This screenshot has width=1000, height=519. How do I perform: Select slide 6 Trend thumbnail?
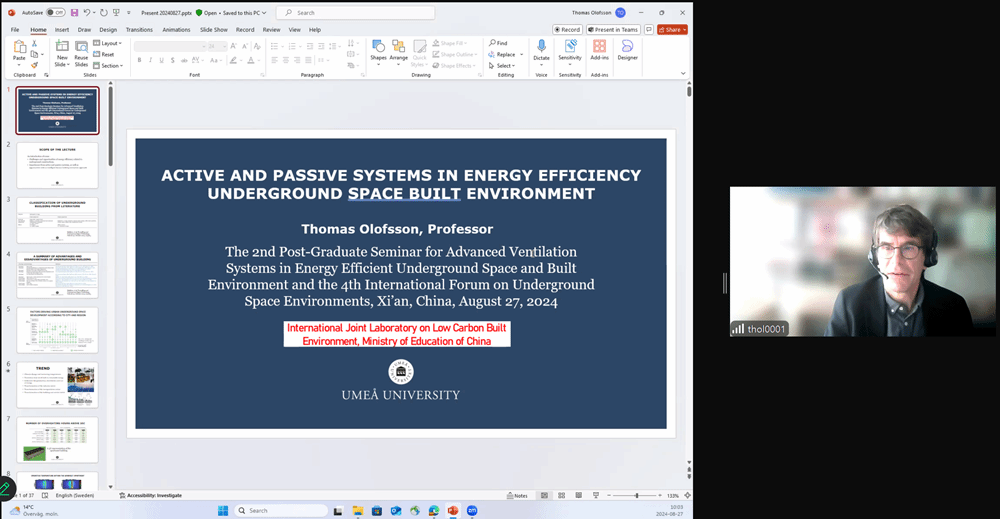(x=57, y=385)
